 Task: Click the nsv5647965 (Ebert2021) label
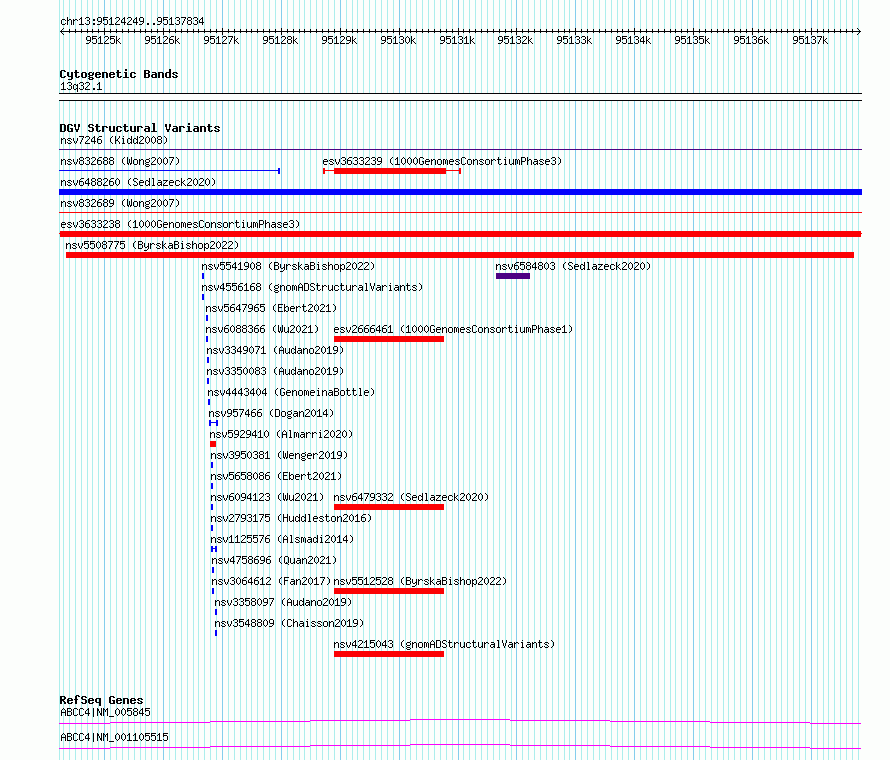tap(271, 308)
